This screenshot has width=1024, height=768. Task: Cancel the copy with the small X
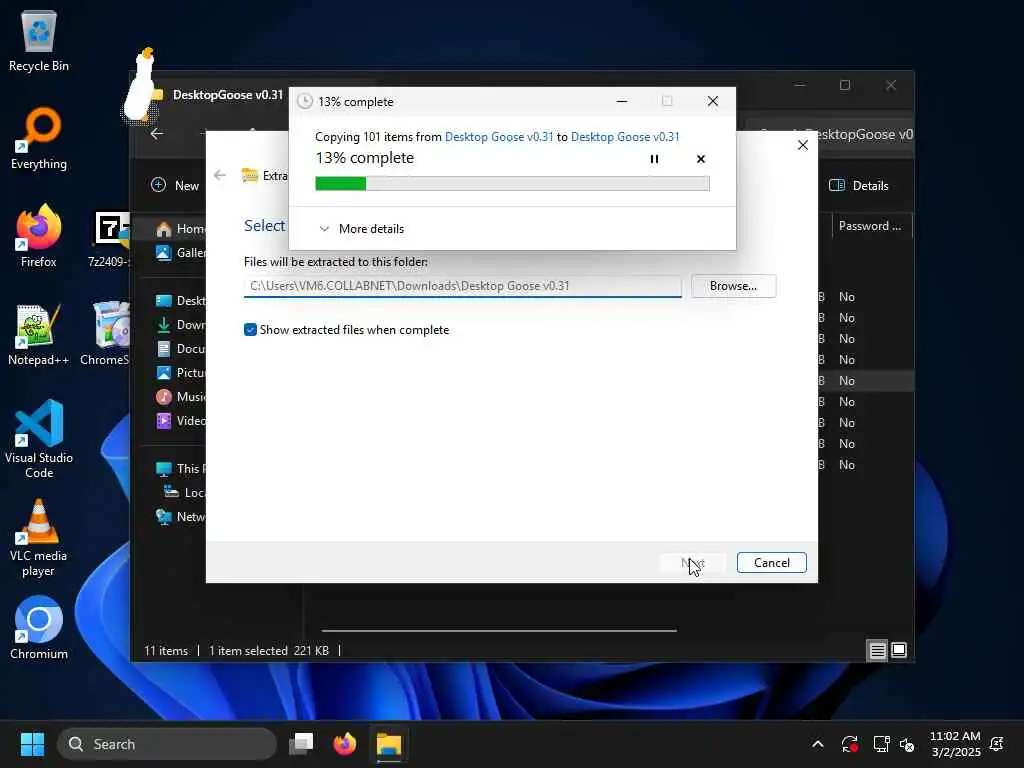pos(701,159)
